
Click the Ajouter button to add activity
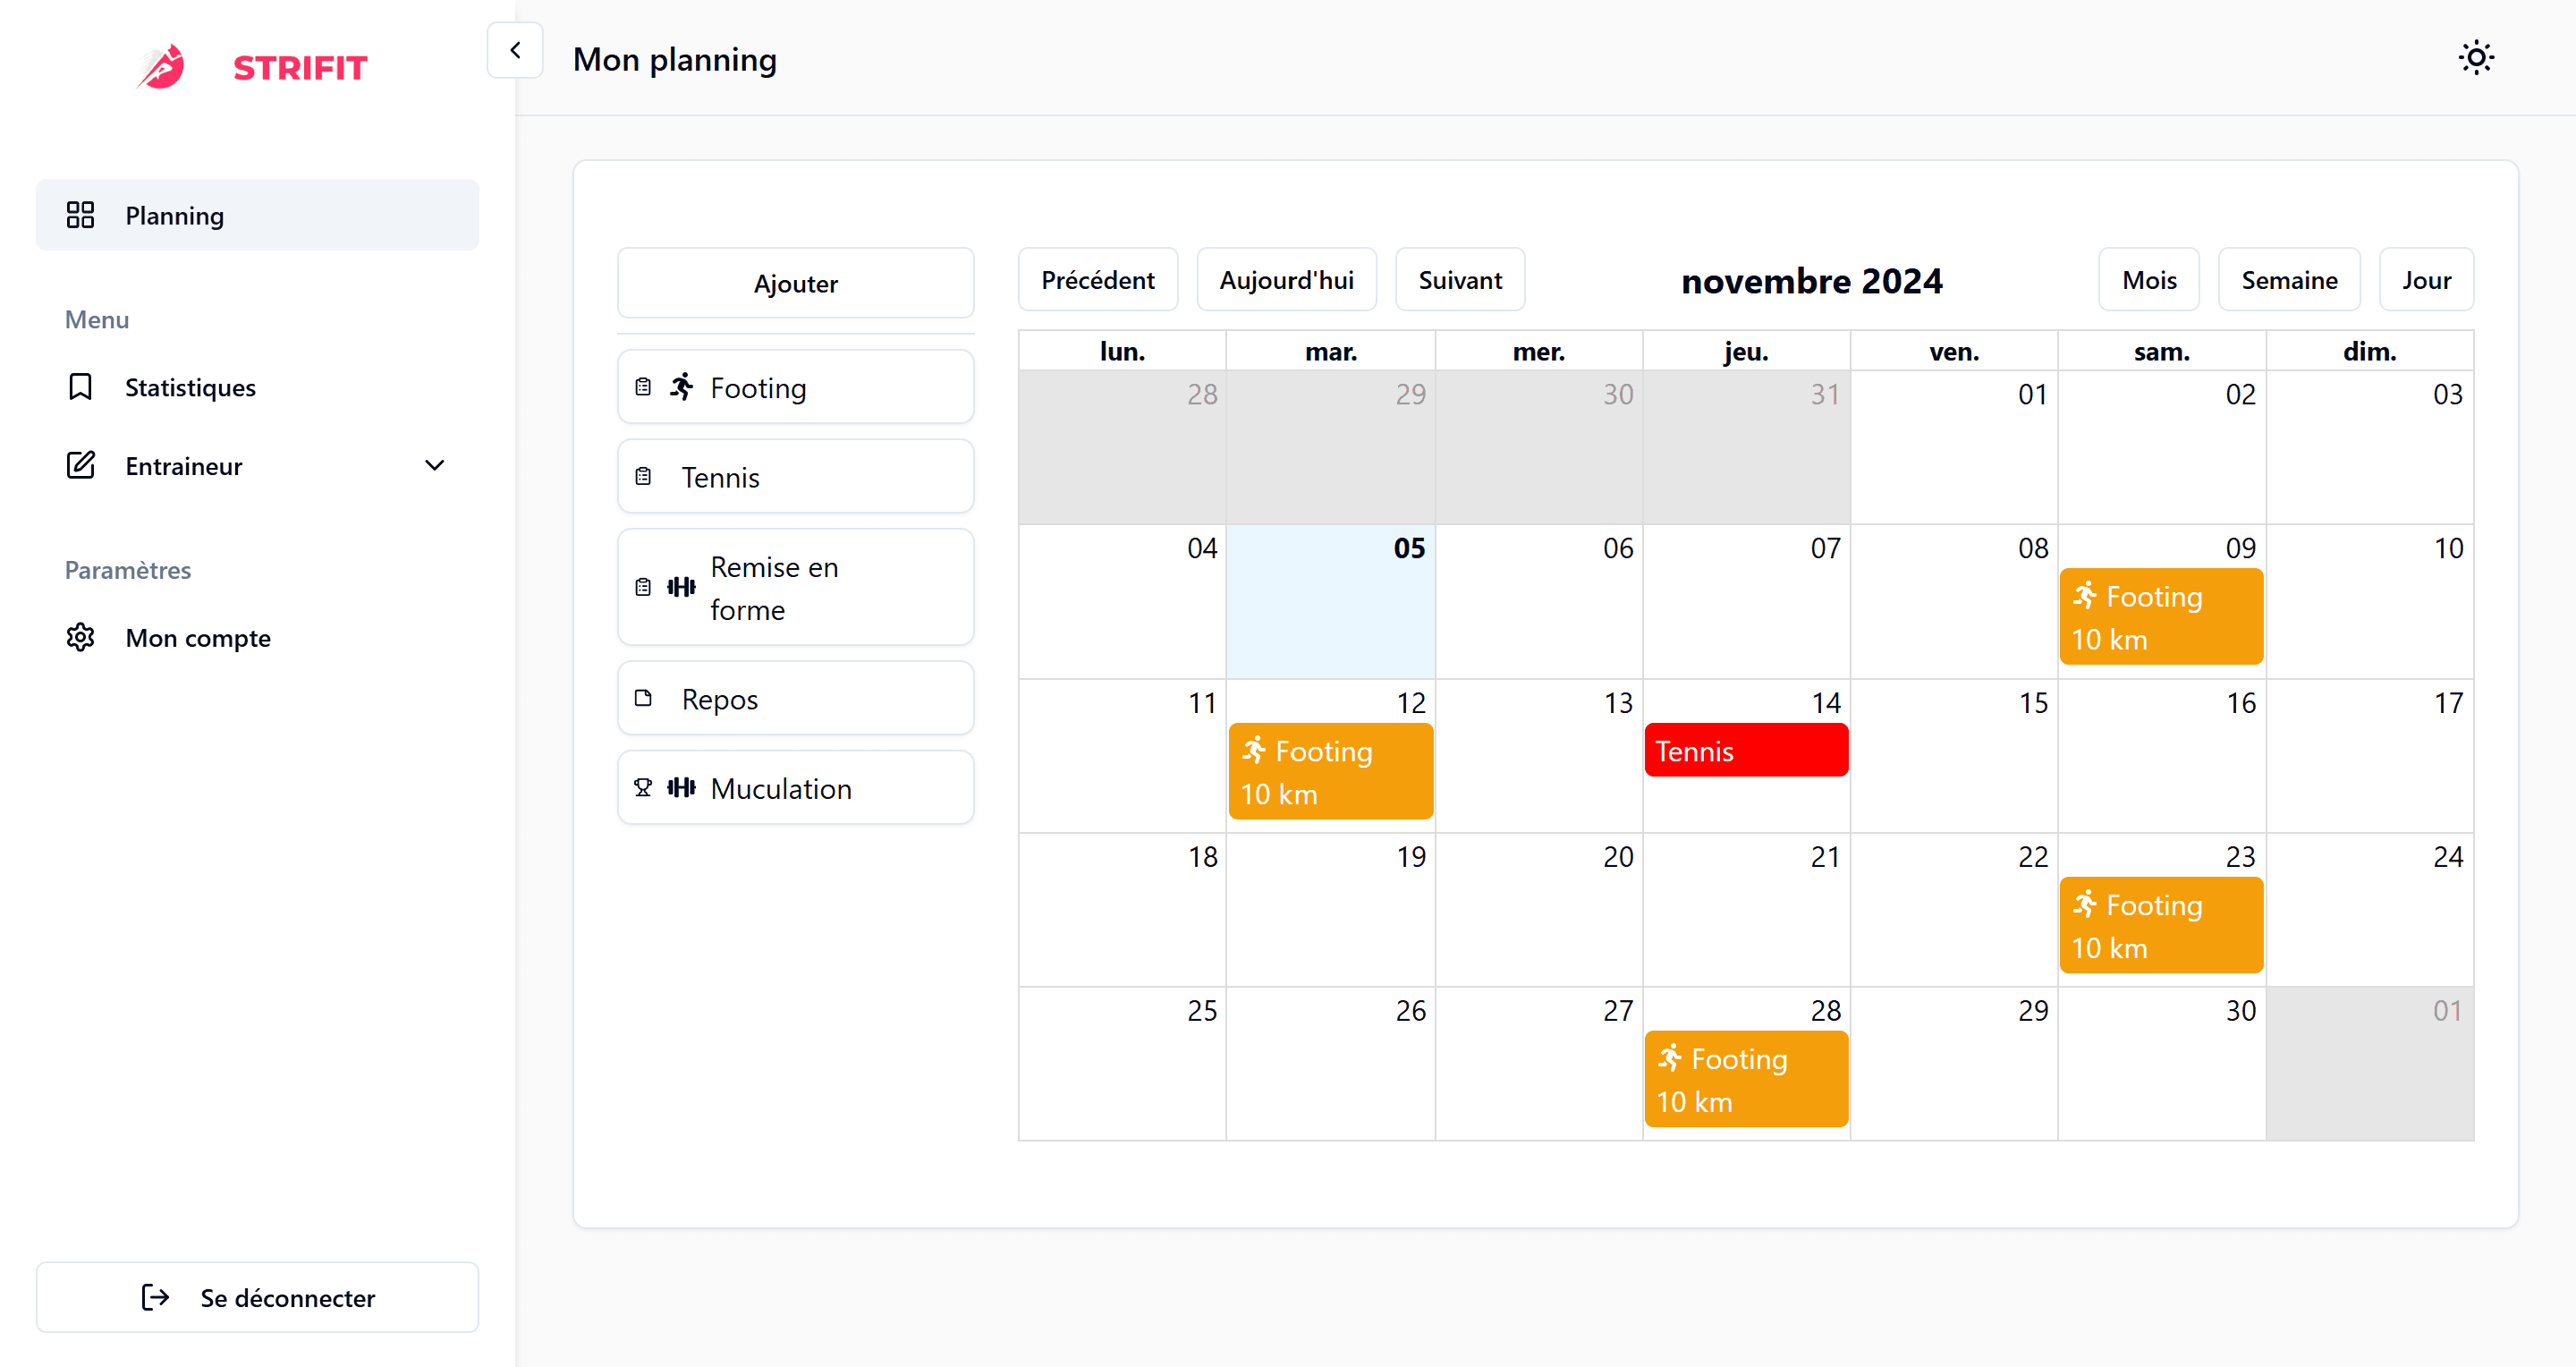click(799, 283)
